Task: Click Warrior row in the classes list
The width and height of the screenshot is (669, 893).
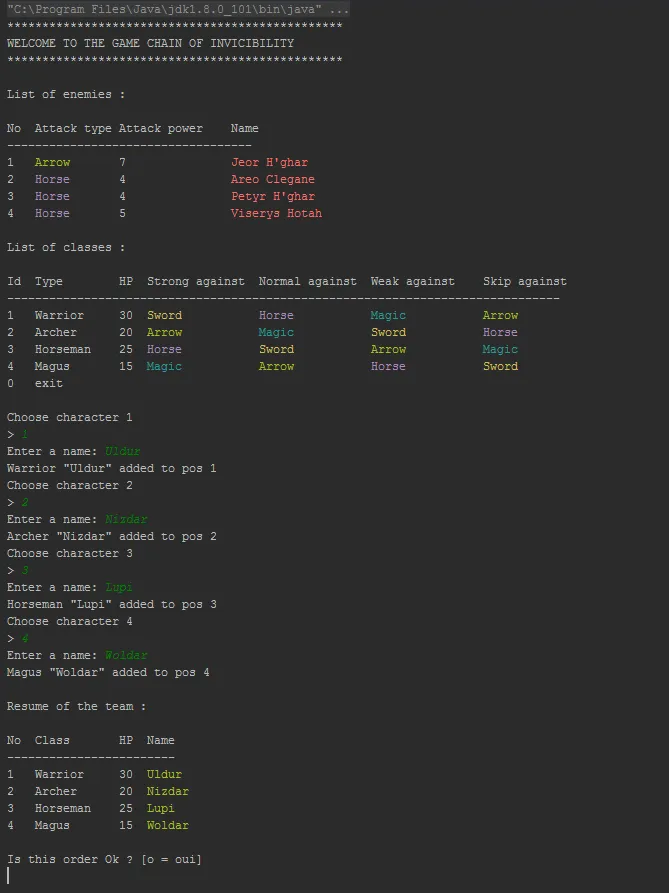Action: [59, 315]
